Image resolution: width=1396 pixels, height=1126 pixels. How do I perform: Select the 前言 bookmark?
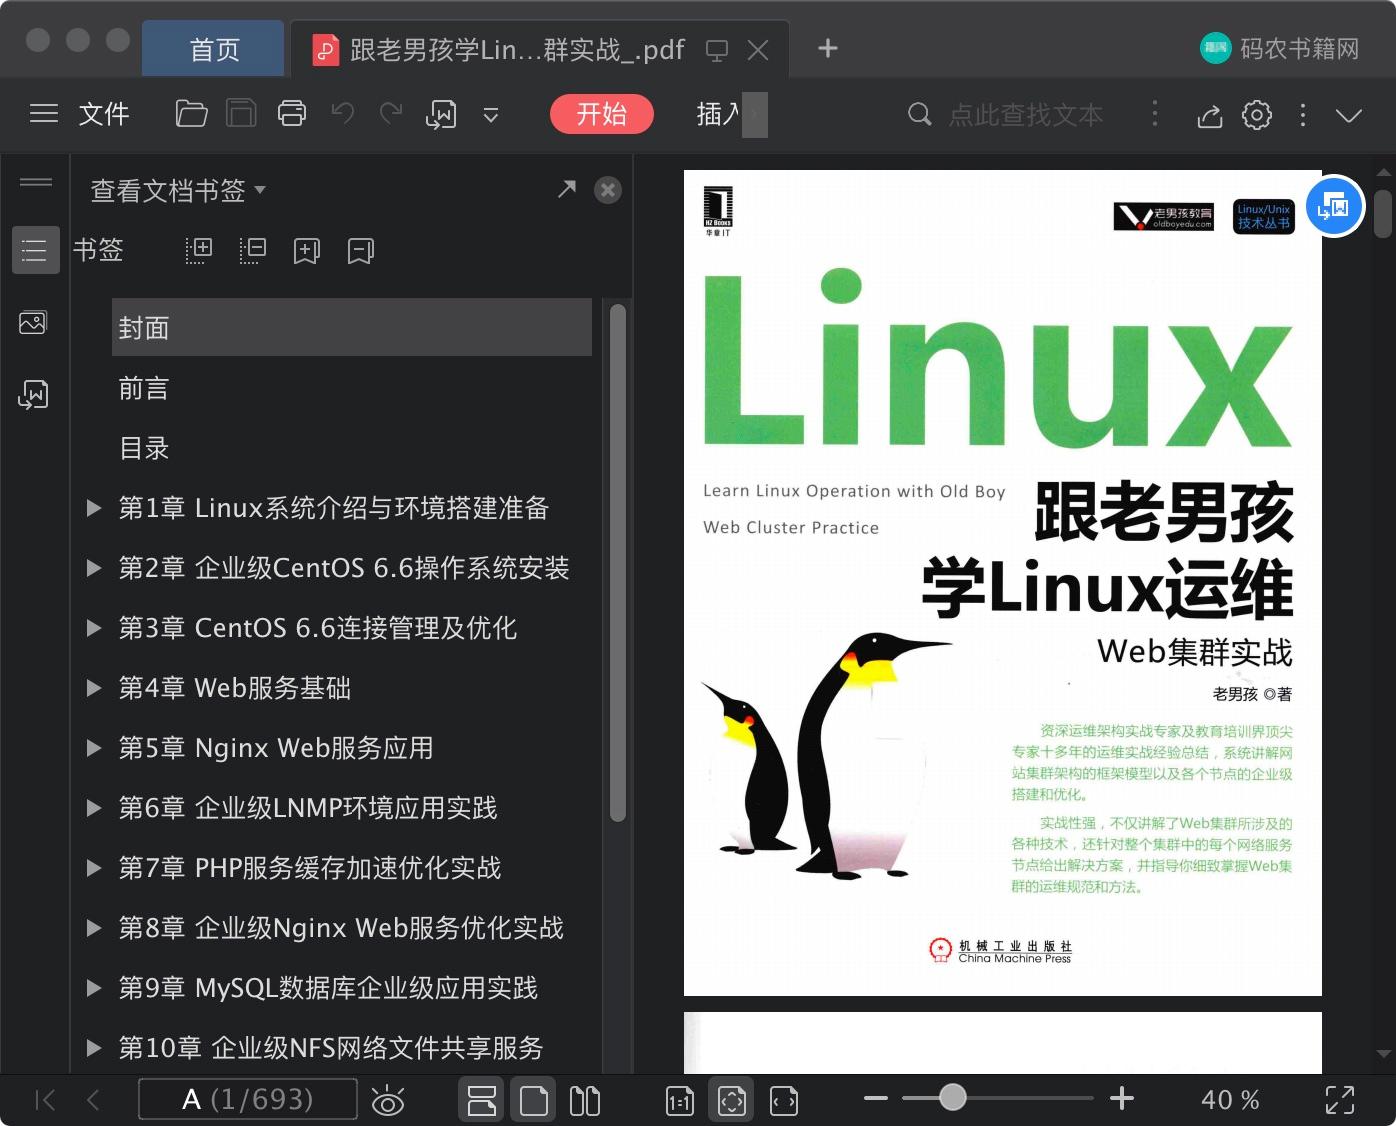click(x=144, y=388)
